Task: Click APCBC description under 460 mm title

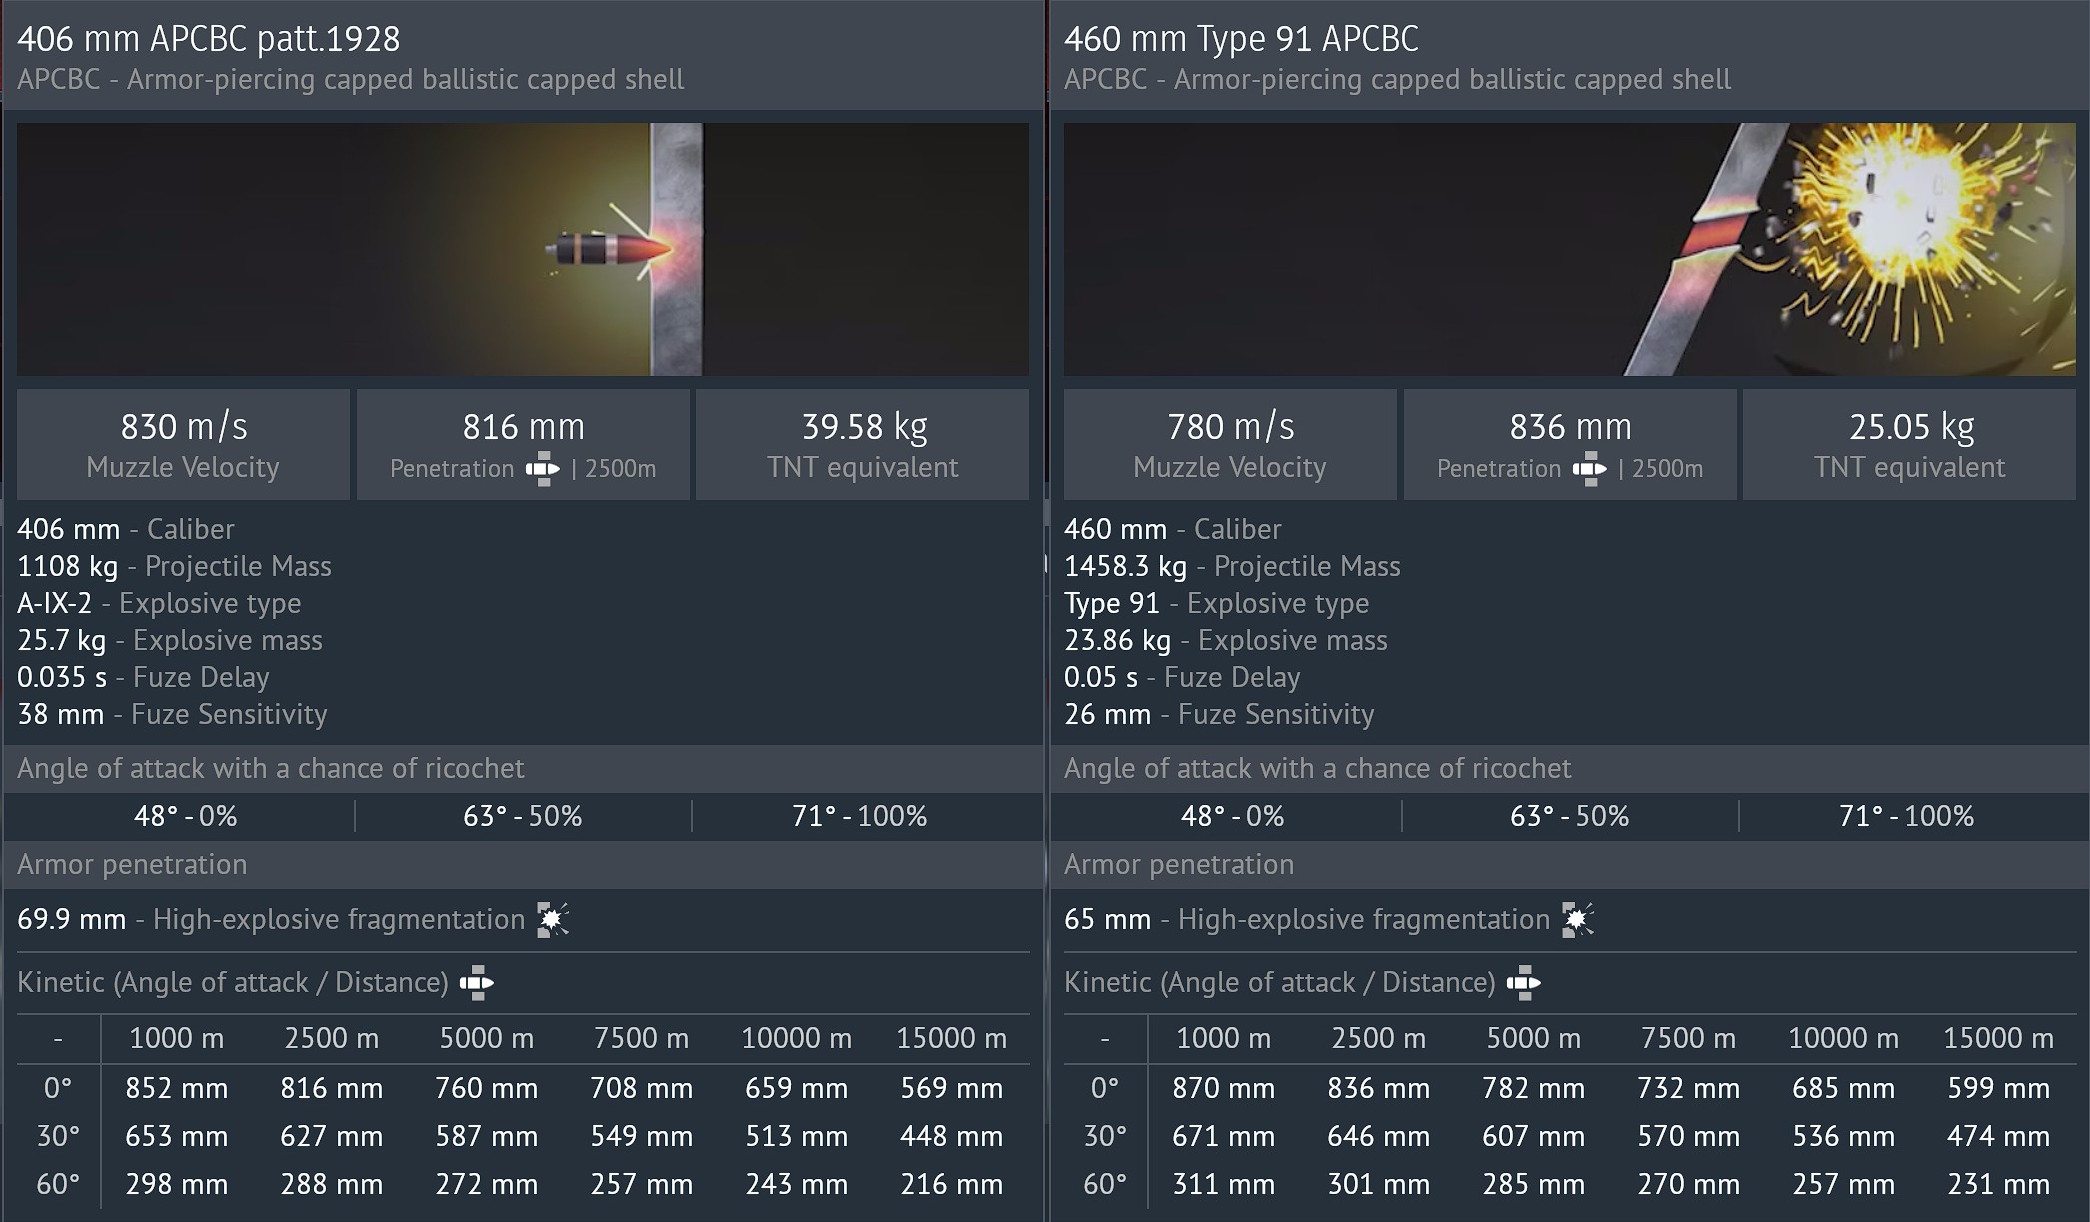Action: pyautogui.click(x=1398, y=80)
